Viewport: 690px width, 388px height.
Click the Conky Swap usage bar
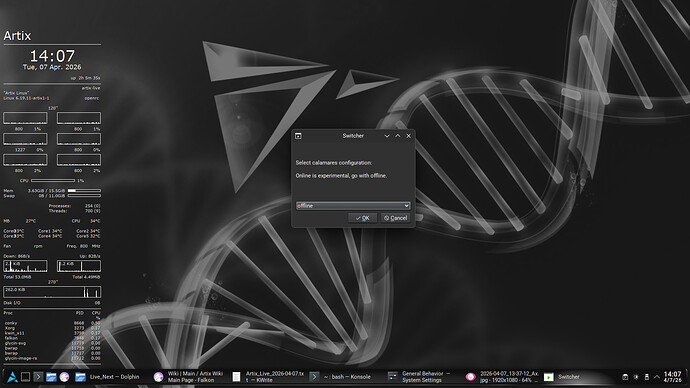pyautogui.click(x=84, y=195)
